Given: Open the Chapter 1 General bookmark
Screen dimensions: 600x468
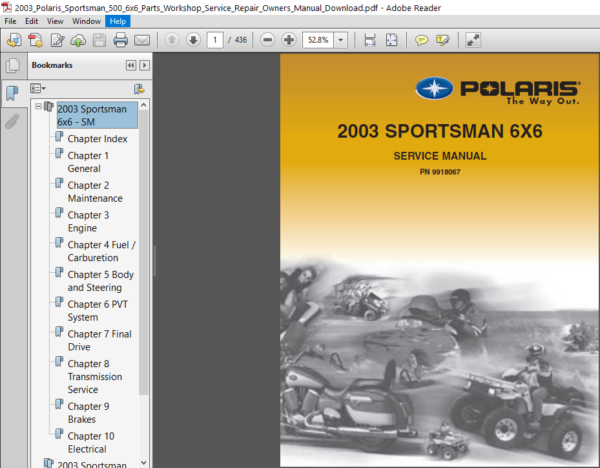Looking at the screenshot, I should pos(88,162).
